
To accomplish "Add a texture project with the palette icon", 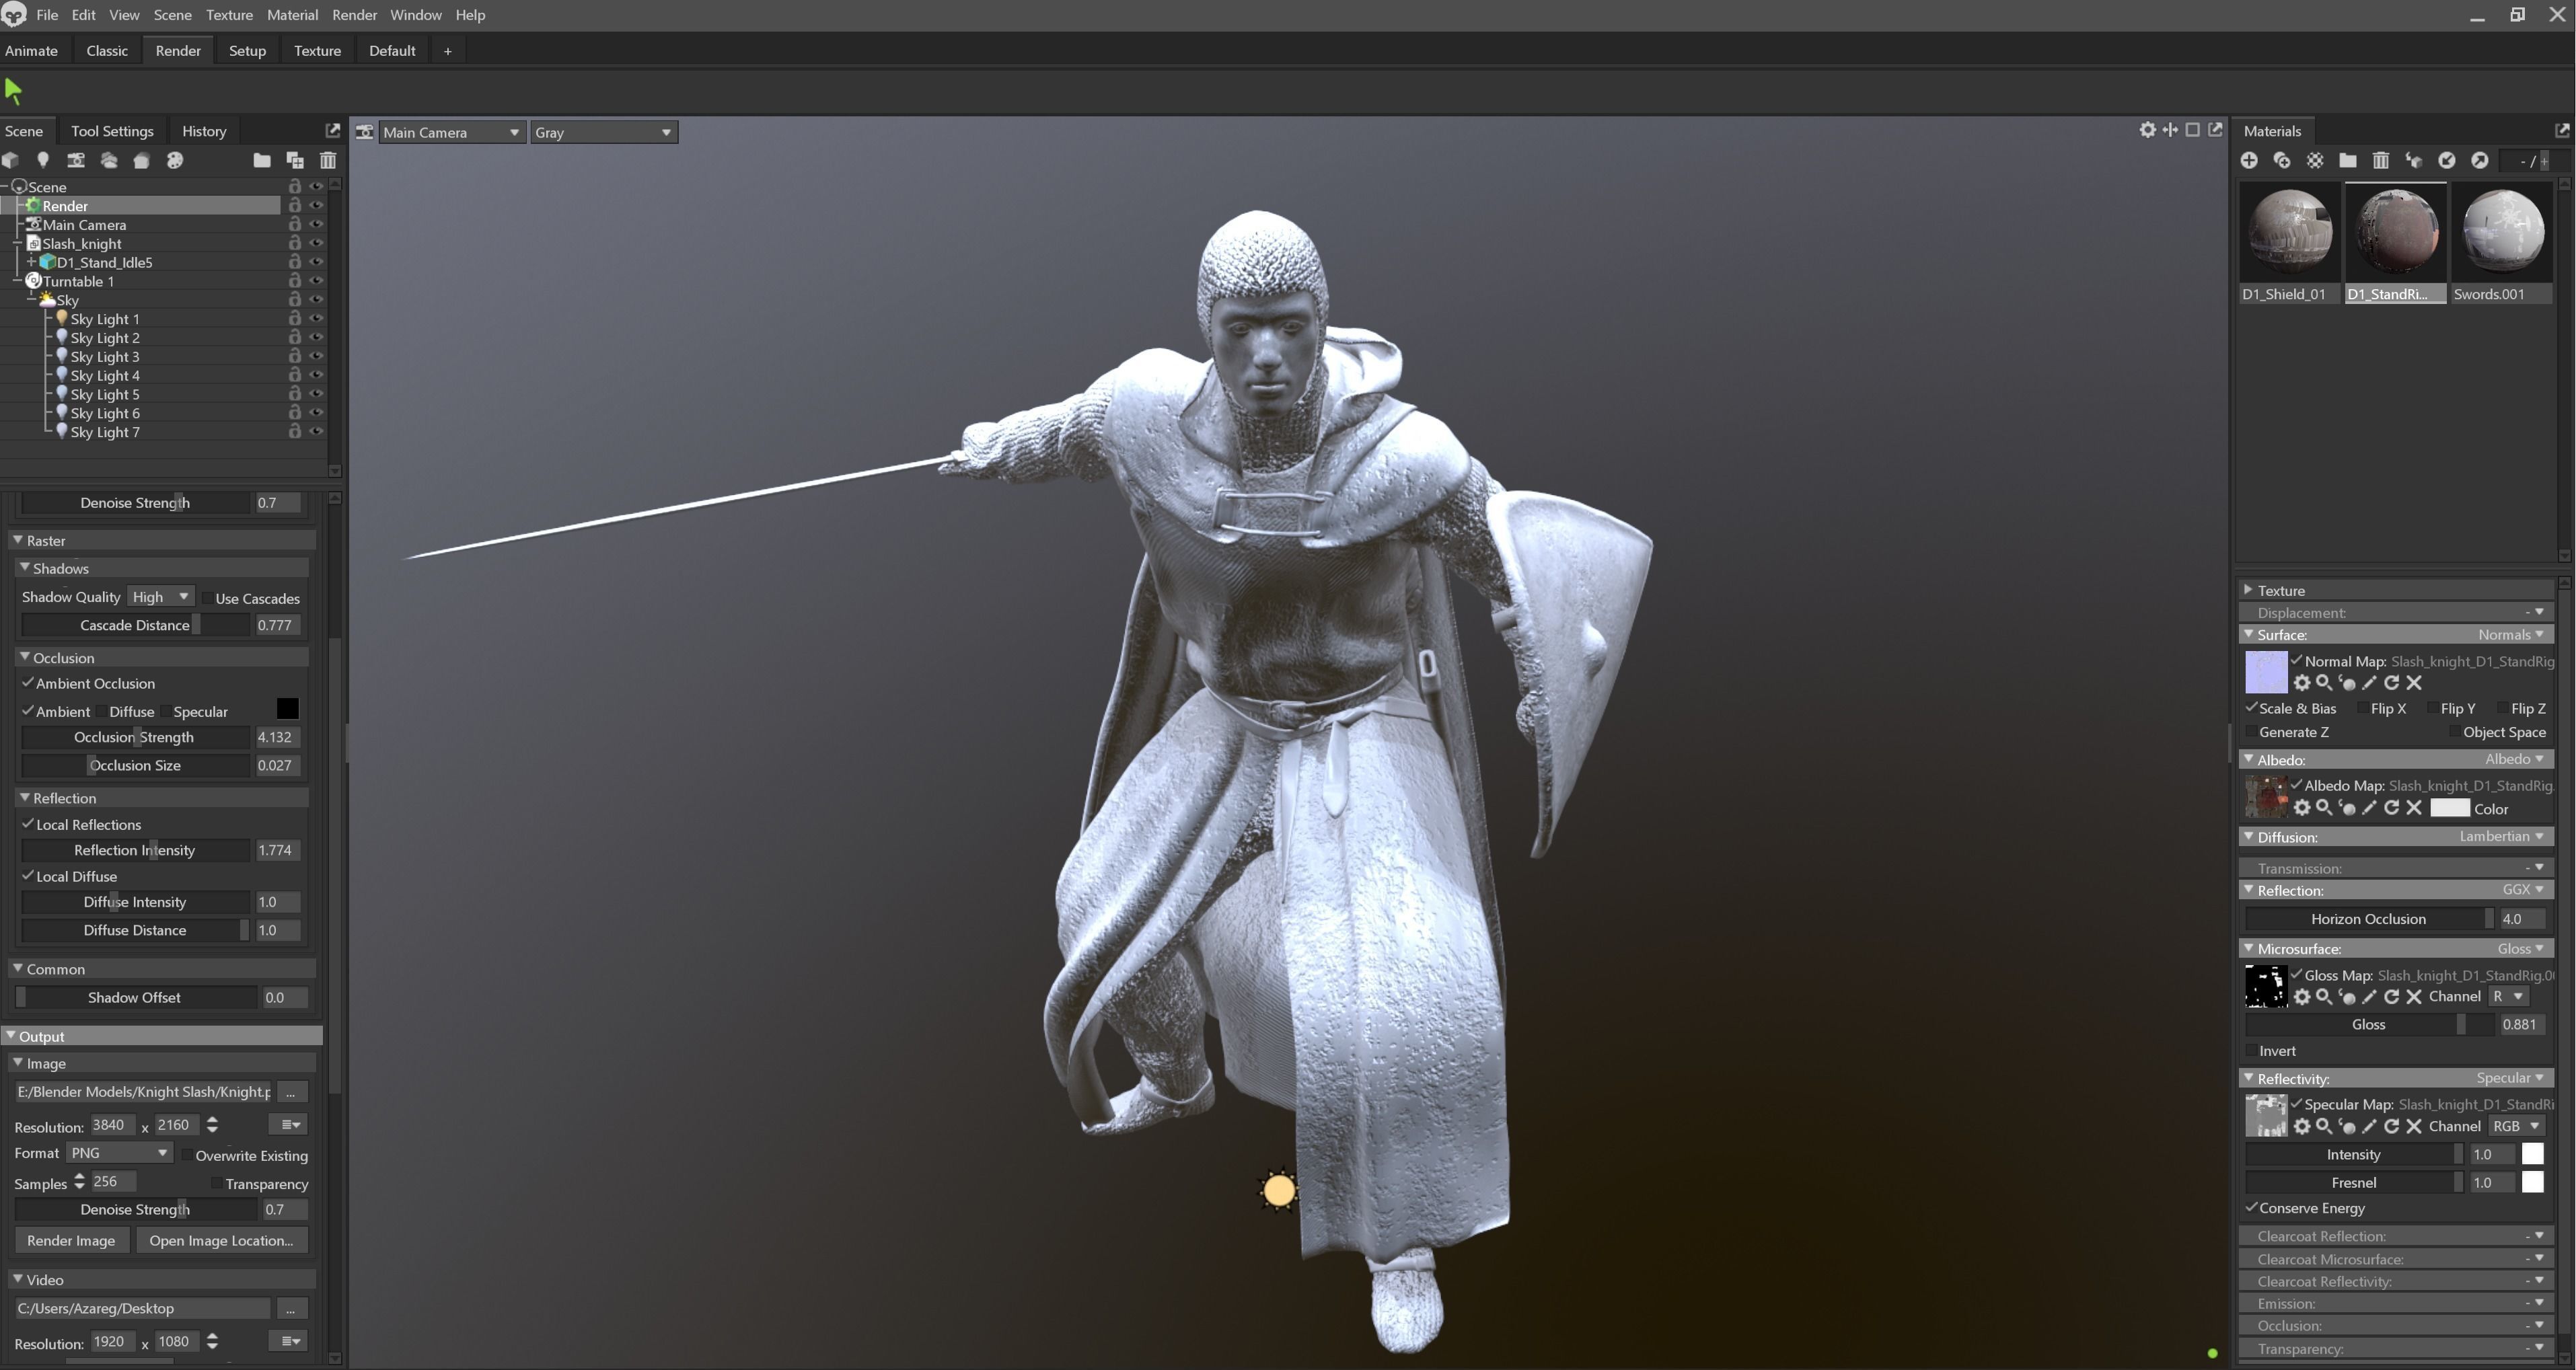I will coord(175,160).
